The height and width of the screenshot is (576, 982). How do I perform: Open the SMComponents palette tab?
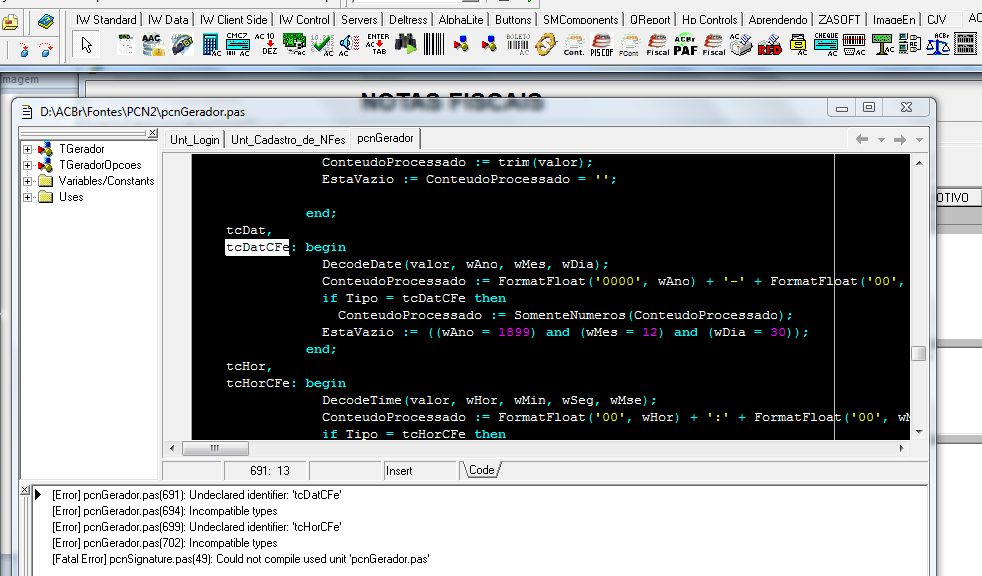581,19
